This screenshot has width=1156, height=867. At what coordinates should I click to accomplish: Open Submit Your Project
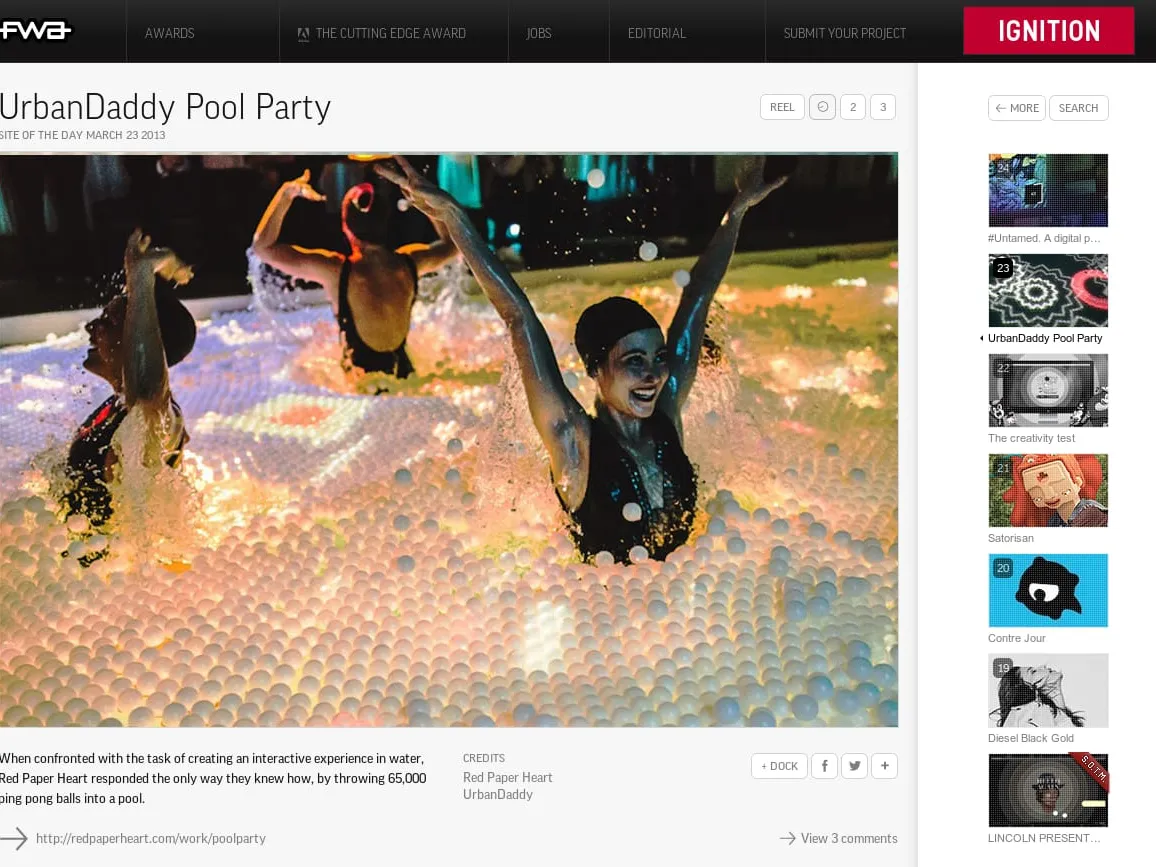click(845, 33)
